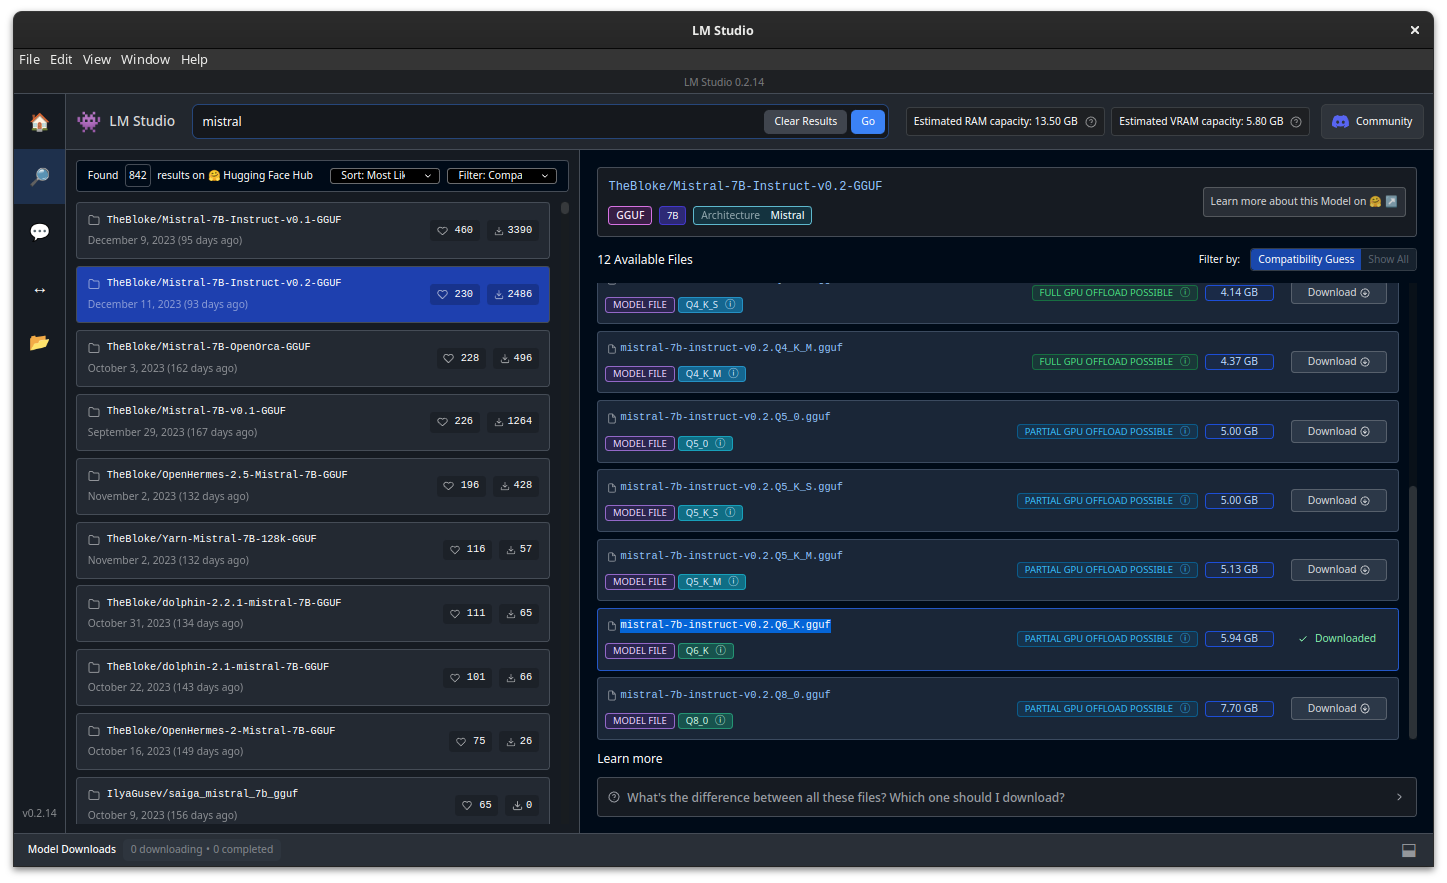This screenshot has width=1447, height=883.
Task: Click the RAM capacity help icon
Action: point(1091,122)
